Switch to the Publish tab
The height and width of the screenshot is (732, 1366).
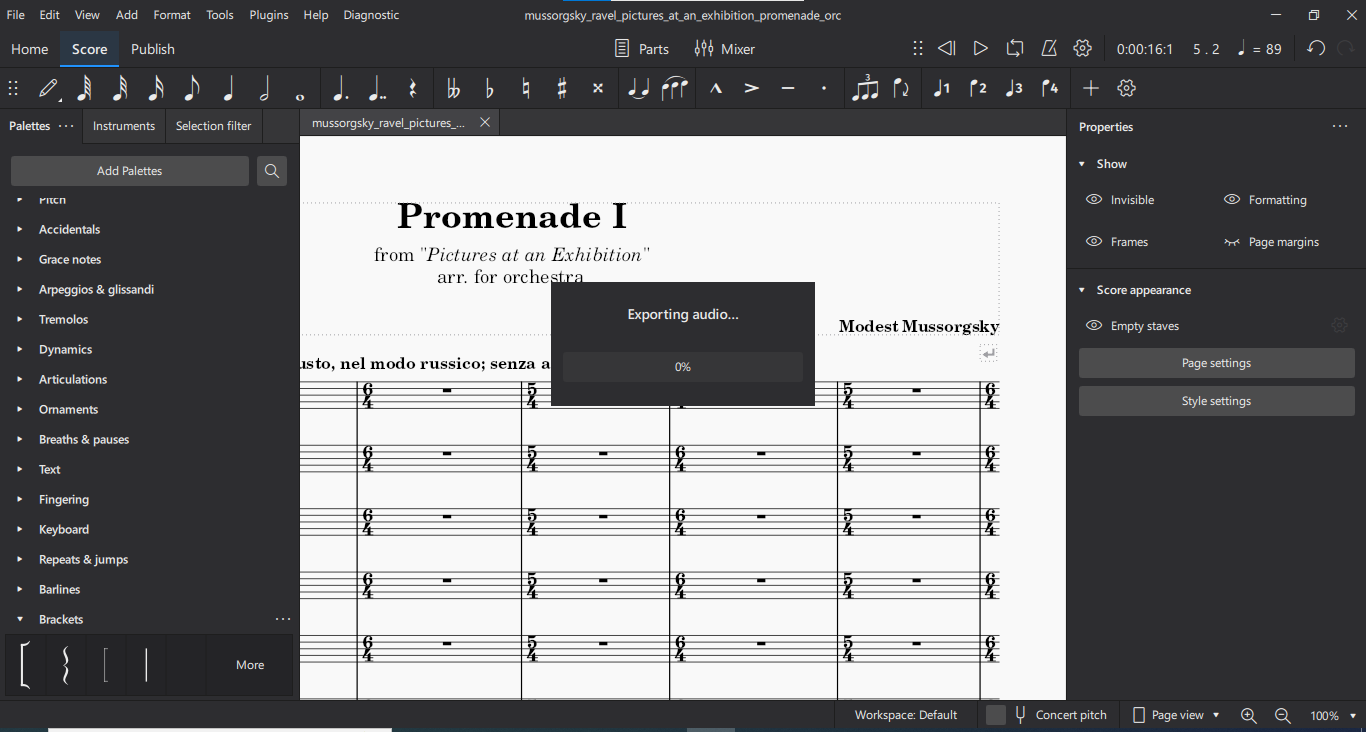coord(152,48)
